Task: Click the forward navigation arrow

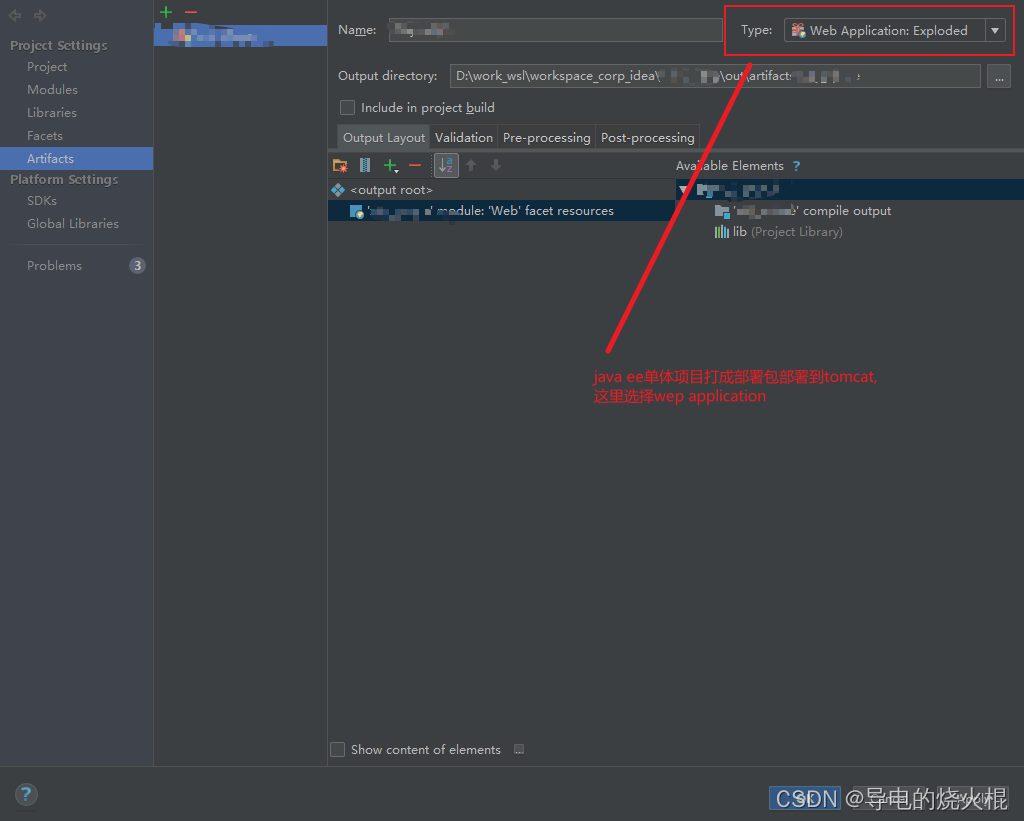Action: tap(40, 14)
